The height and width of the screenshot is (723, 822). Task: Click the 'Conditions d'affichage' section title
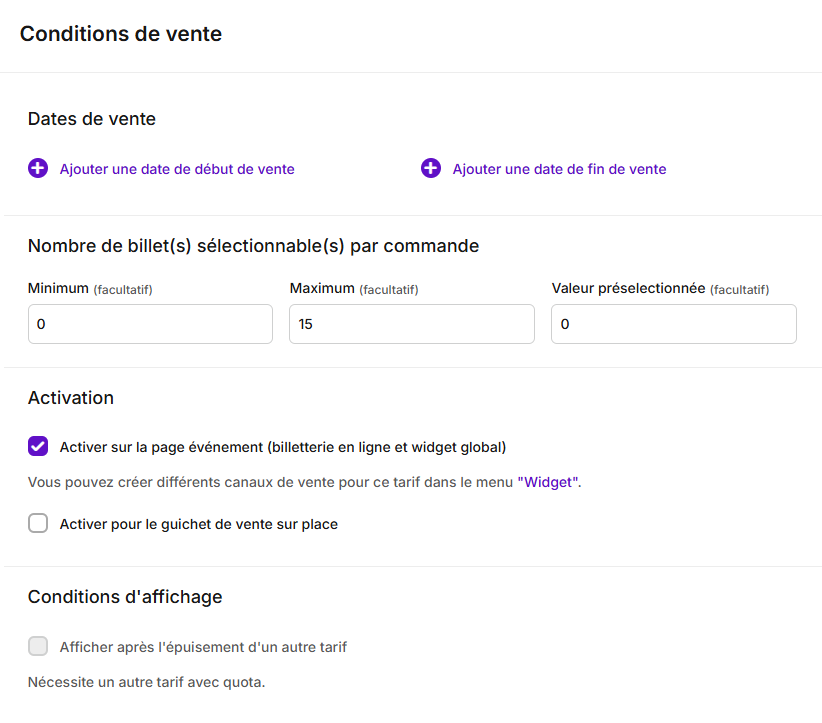click(x=125, y=597)
